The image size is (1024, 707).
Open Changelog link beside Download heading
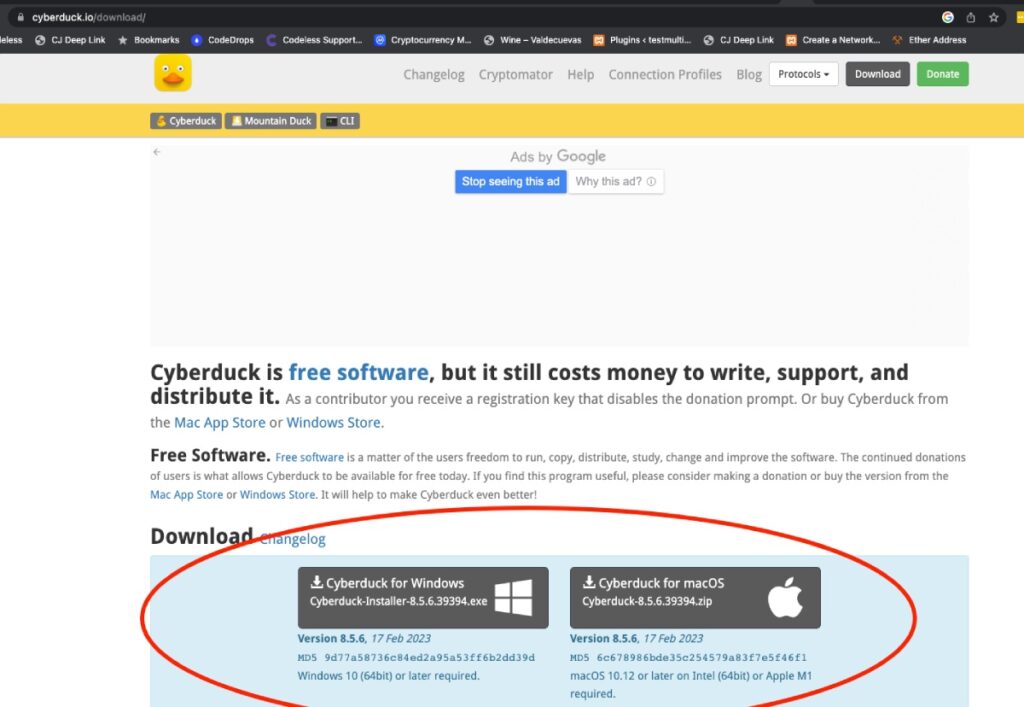pyautogui.click(x=293, y=539)
